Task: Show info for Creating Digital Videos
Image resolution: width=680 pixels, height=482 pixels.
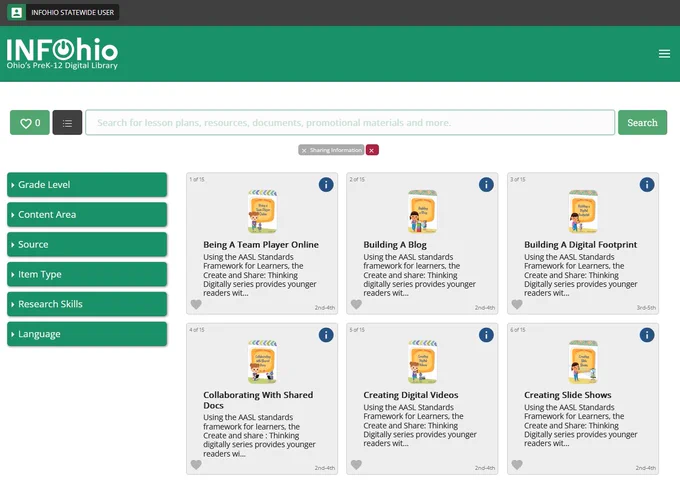Action: click(486, 335)
